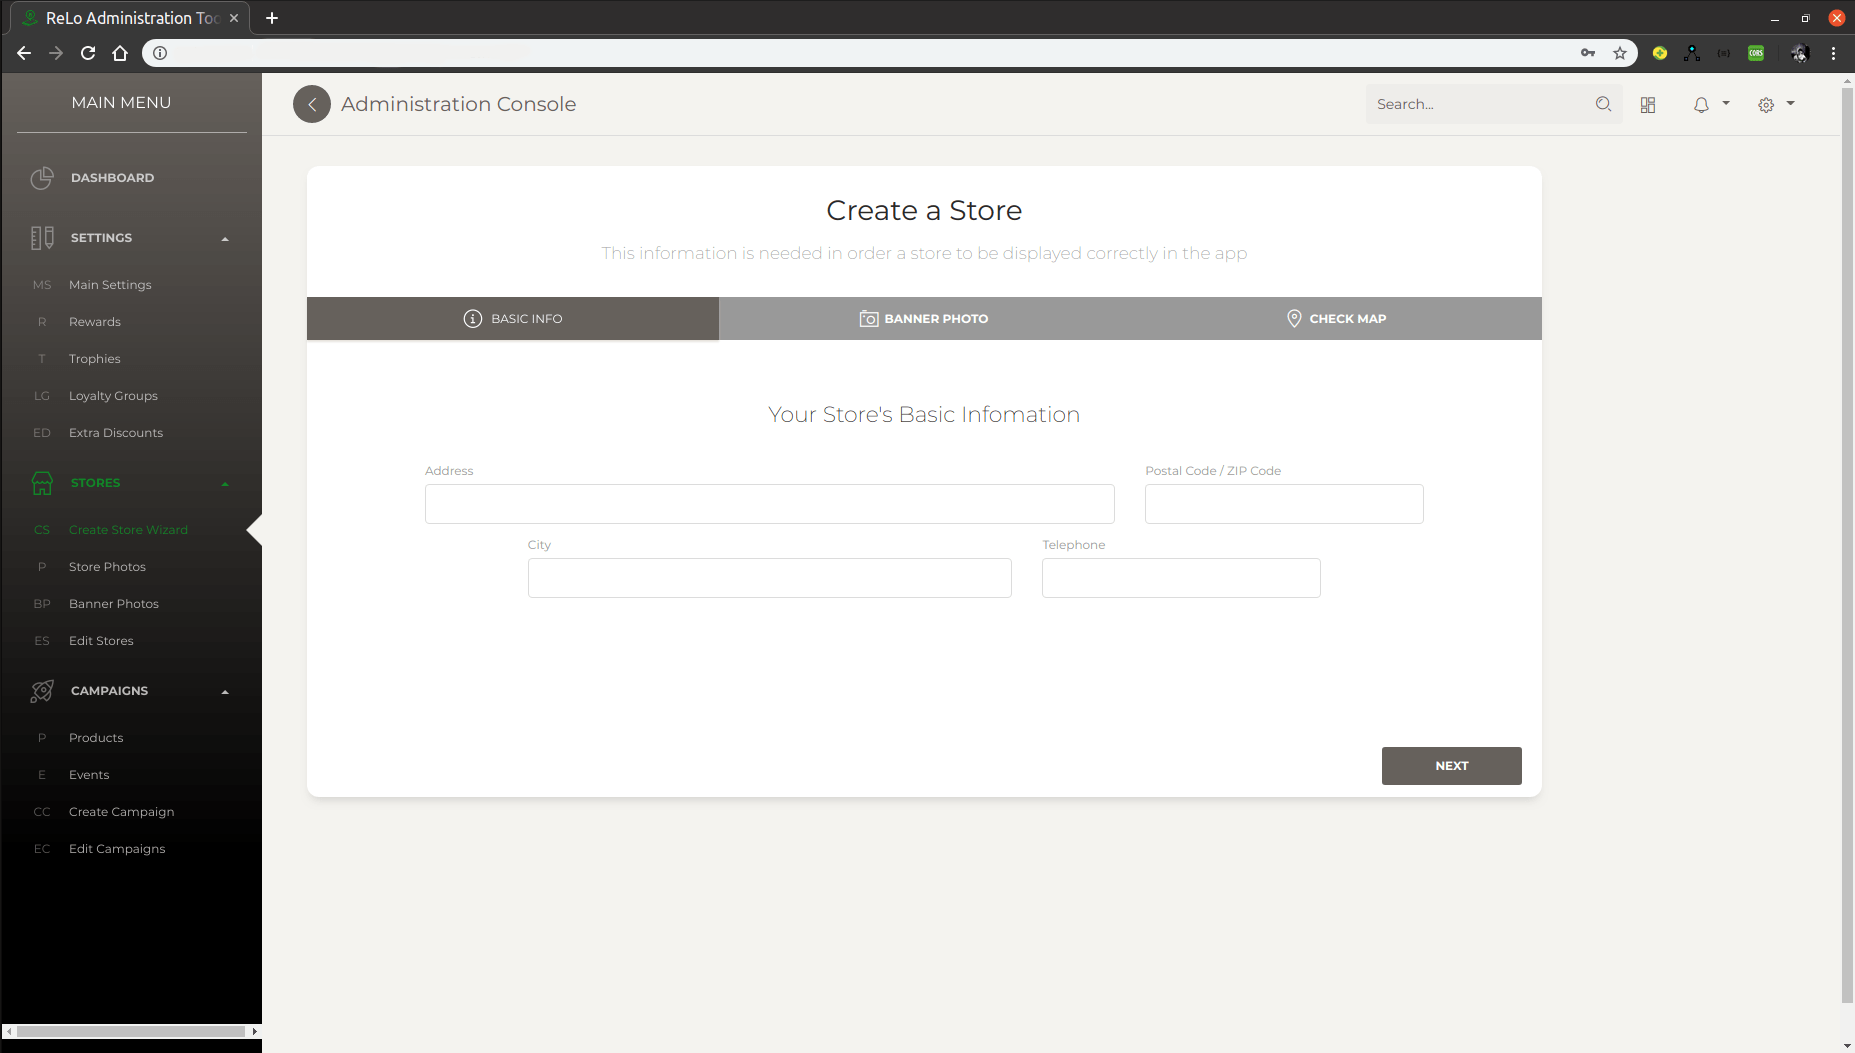Screen dimensions: 1855x1053
Task: Click the rocket icon beside CAMPAIGNS
Action: 42,690
